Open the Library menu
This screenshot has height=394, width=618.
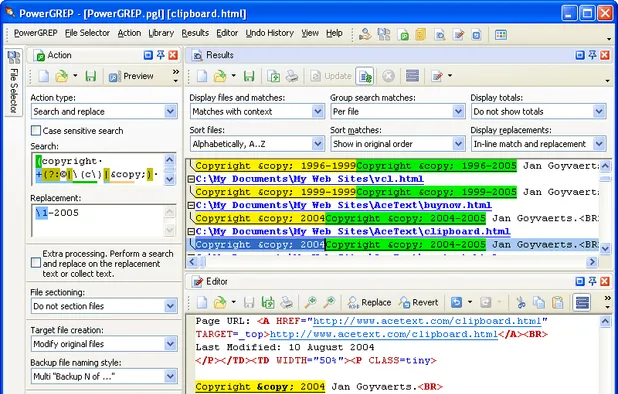(x=161, y=33)
